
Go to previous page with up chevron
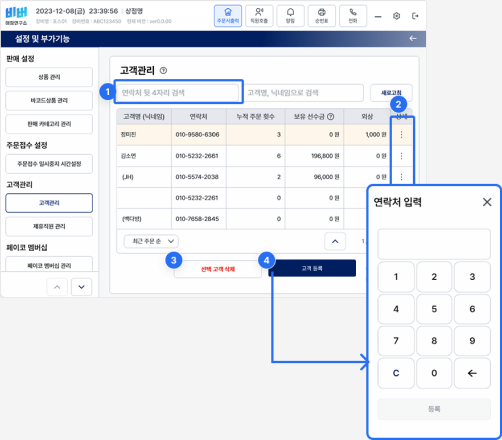tap(335, 241)
